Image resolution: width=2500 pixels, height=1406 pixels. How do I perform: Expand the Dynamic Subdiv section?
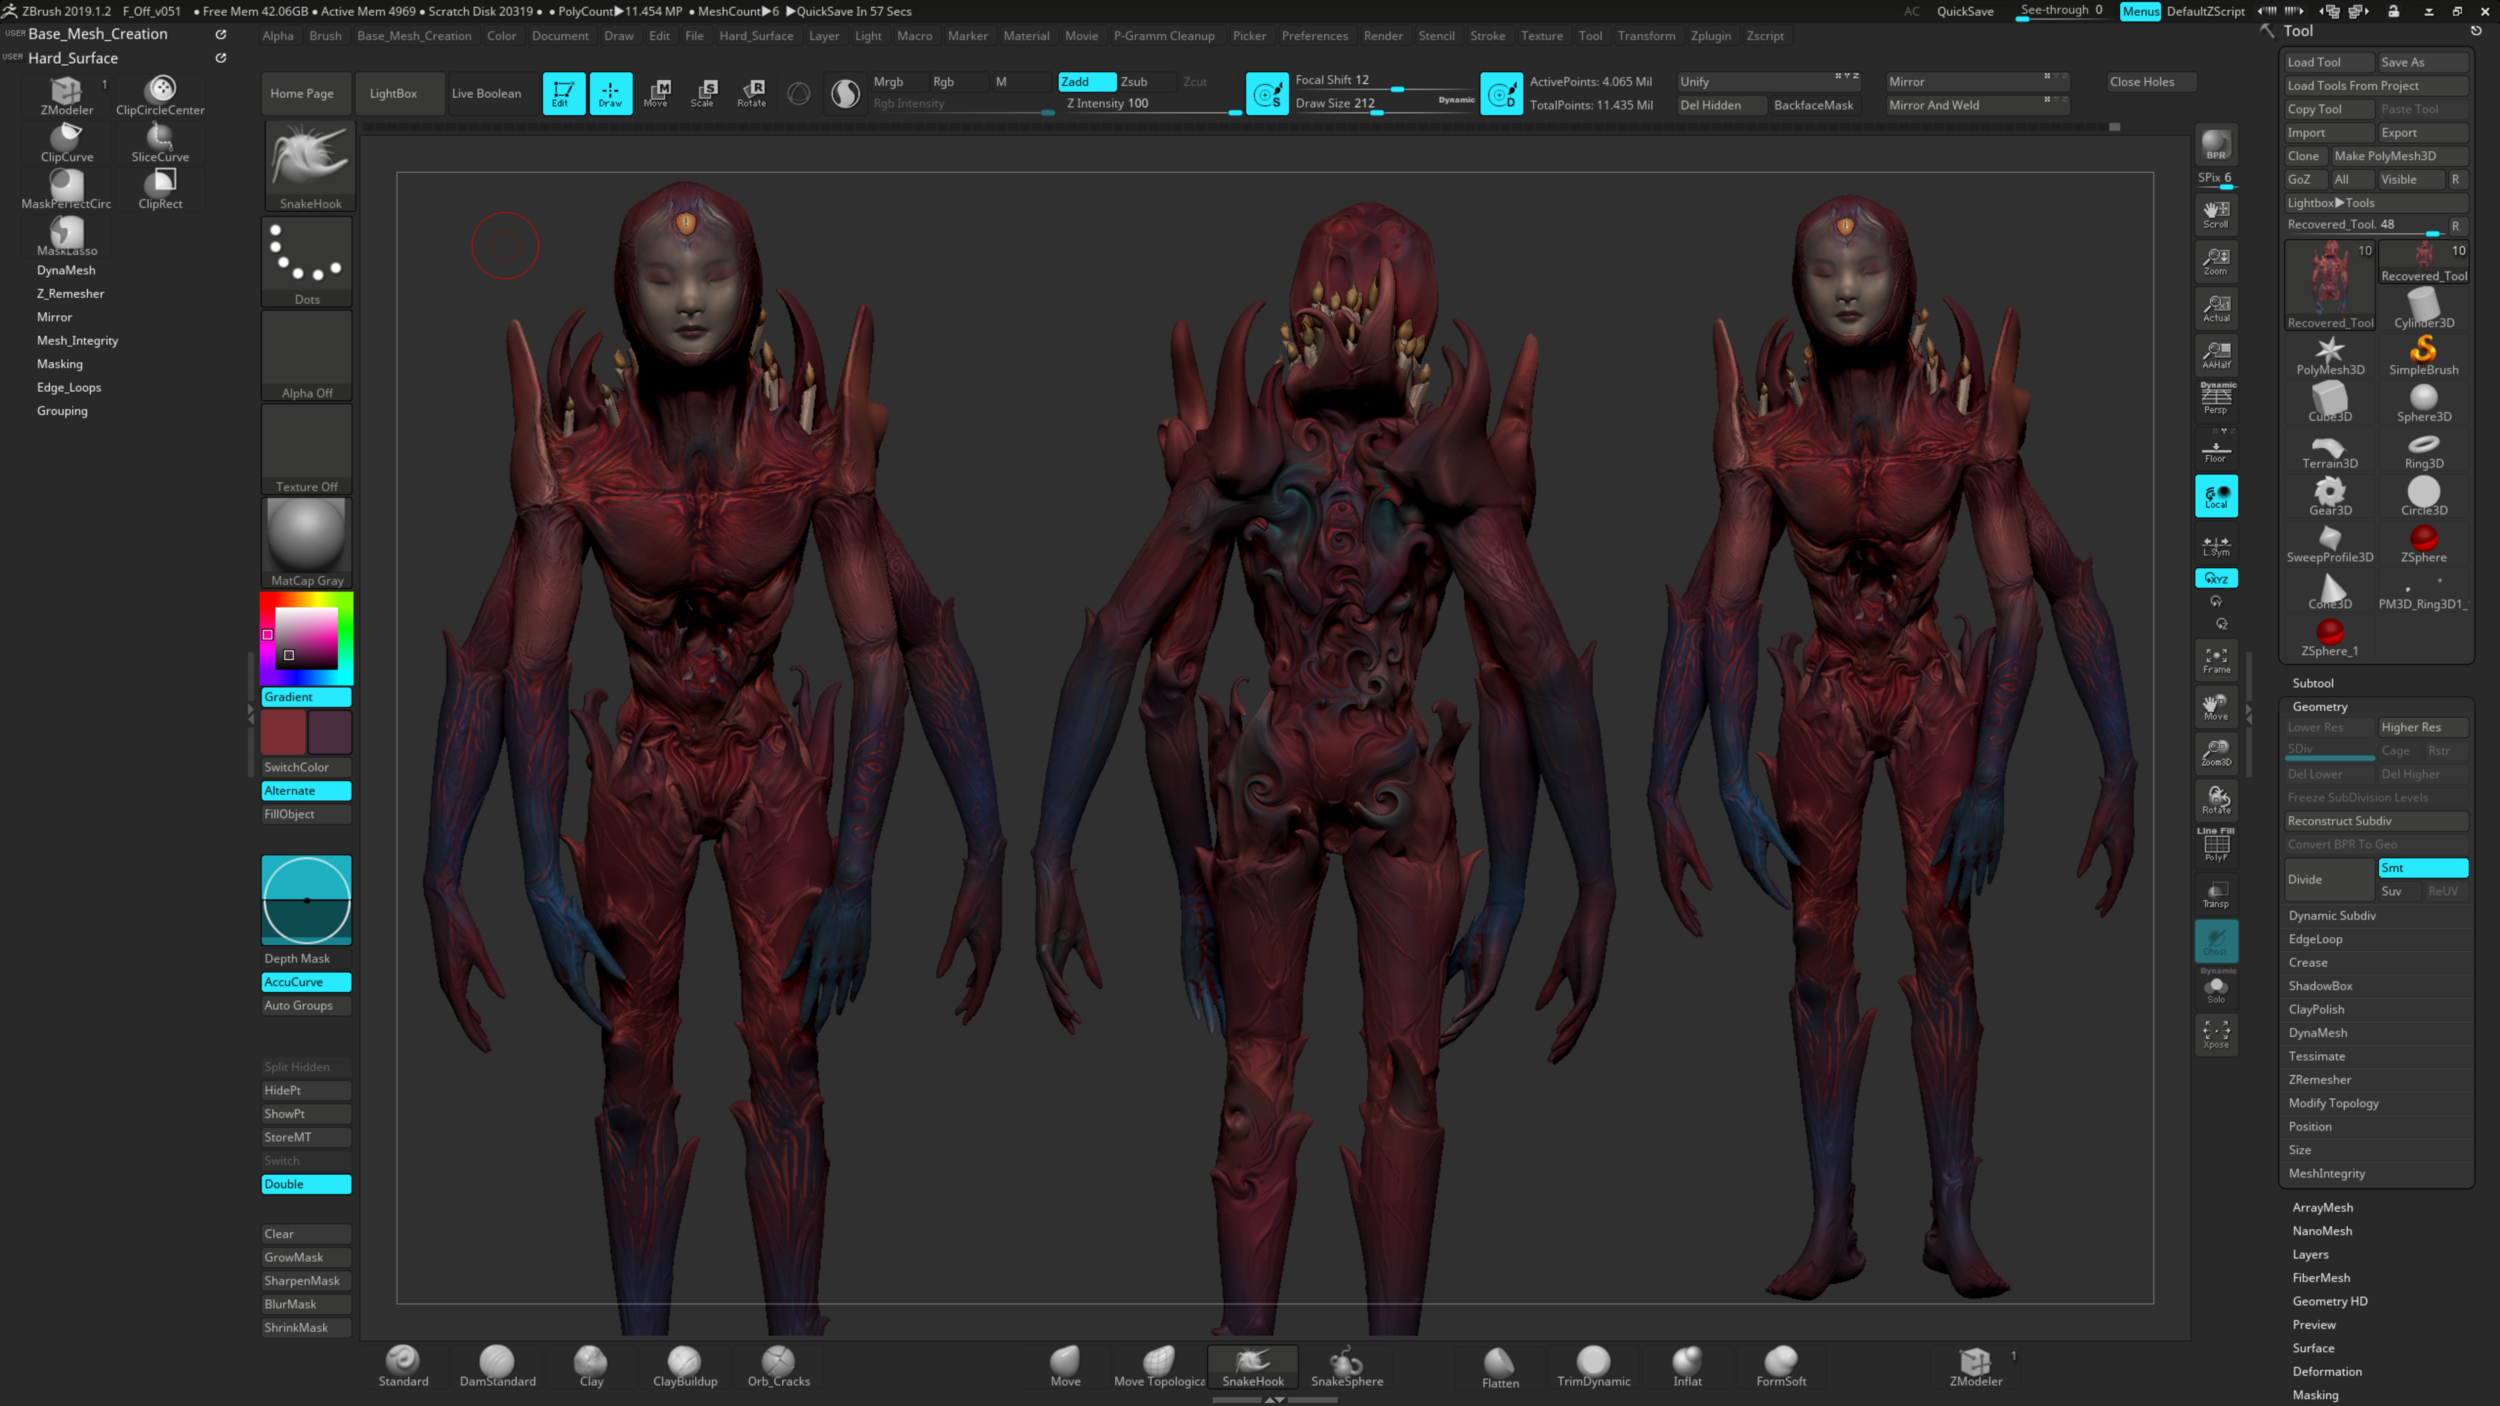click(2332, 916)
